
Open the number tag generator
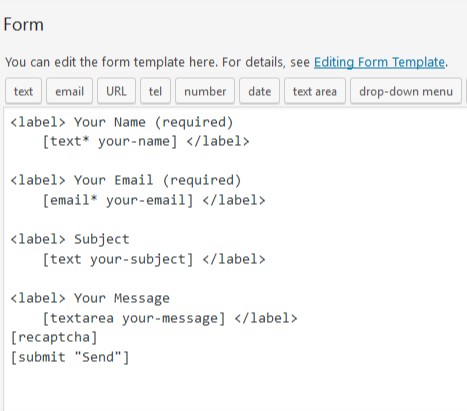coord(205,91)
